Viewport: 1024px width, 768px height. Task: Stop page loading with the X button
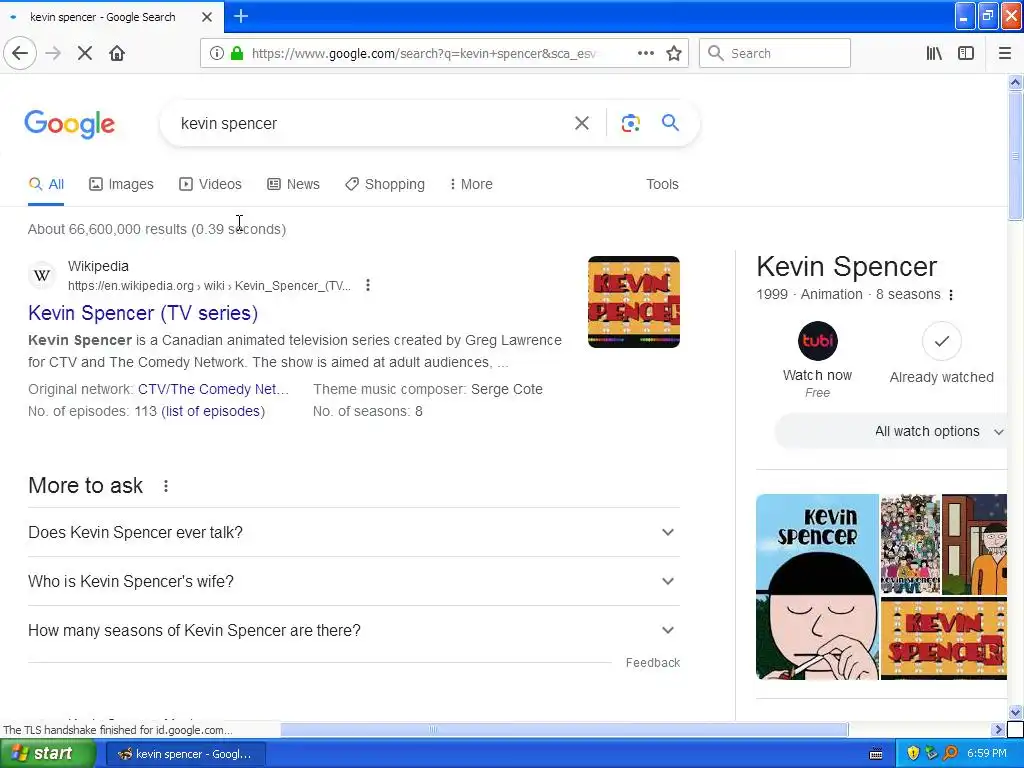(x=85, y=54)
